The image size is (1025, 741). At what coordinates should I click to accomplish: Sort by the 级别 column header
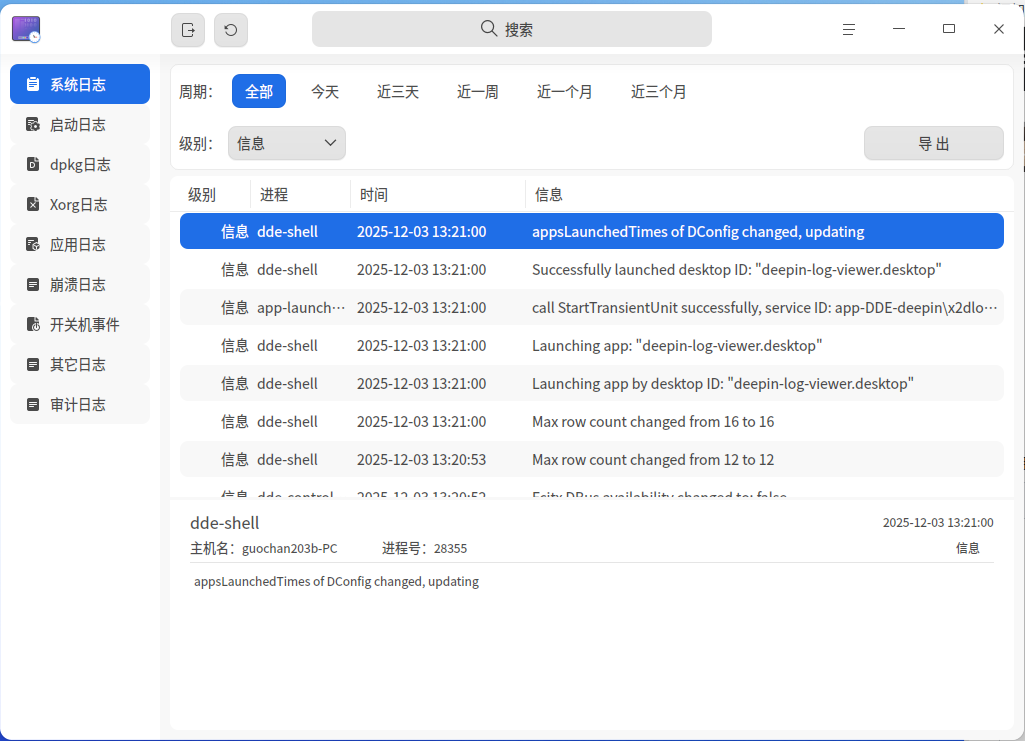click(x=210, y=194)
